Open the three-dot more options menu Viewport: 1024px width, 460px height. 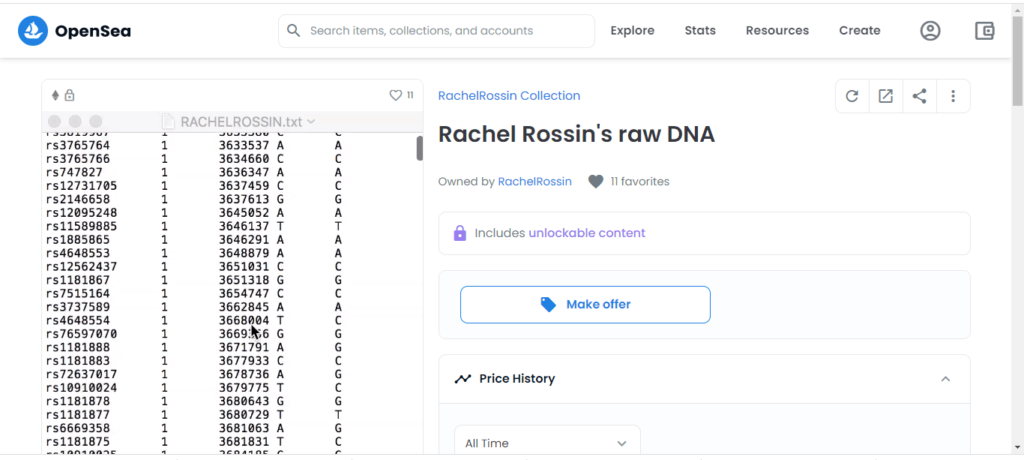(x=953, y=96)
